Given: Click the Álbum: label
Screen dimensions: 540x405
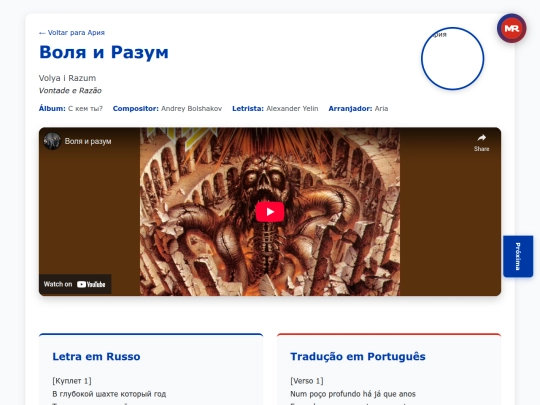Looking at the screenshot, I should point(52,108).
